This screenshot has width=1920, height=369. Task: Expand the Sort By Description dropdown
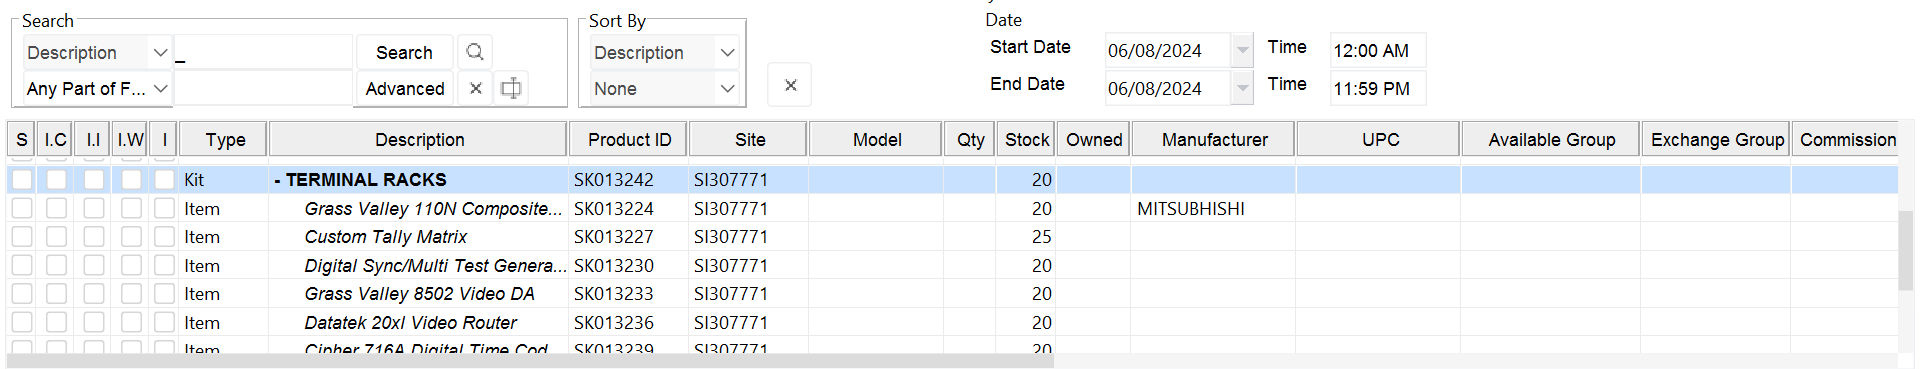point(727,52)
